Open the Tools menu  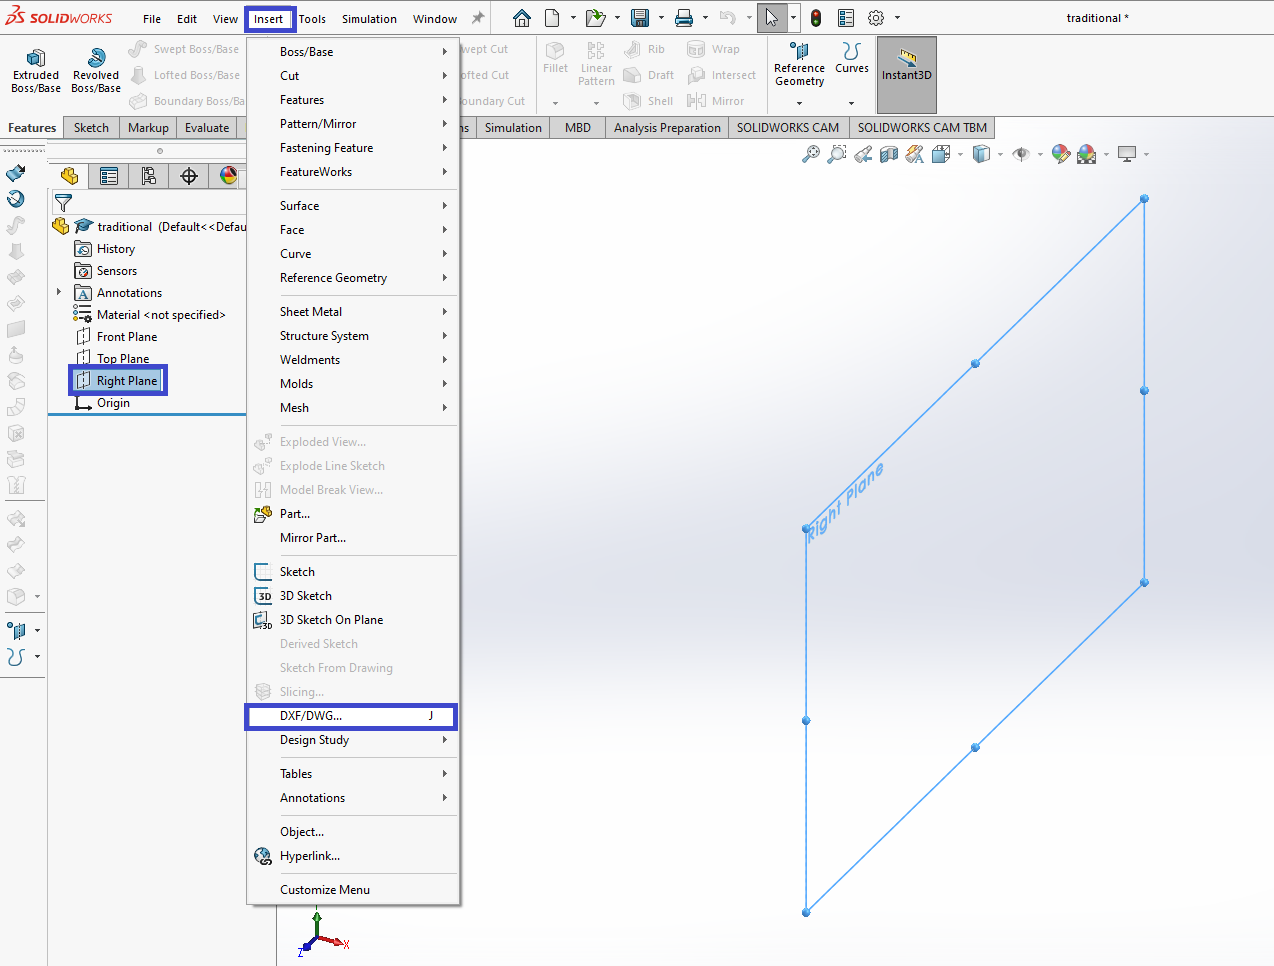click(x=312, y=18)
